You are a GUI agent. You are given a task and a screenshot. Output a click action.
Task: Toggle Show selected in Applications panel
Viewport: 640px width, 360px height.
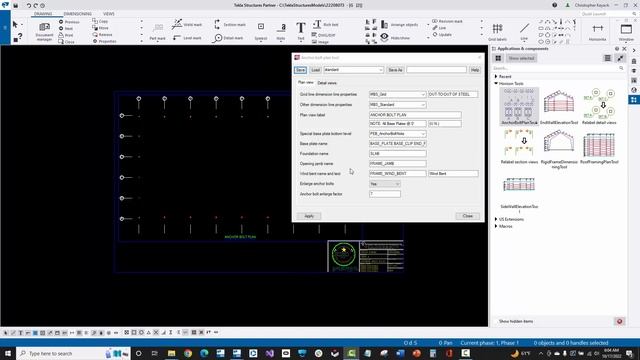click(x=521, y=58)
